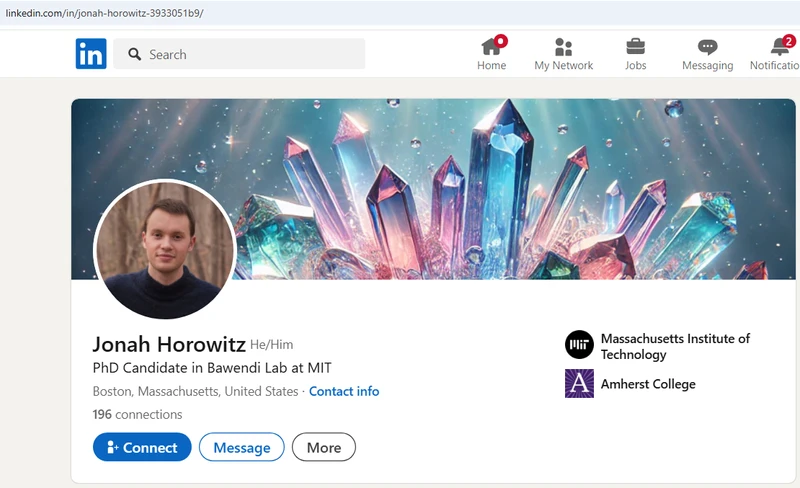Enlarge the circular profile photo
Image resolution: width=800 pixels, height=488 pixels.
click(164, 249)
